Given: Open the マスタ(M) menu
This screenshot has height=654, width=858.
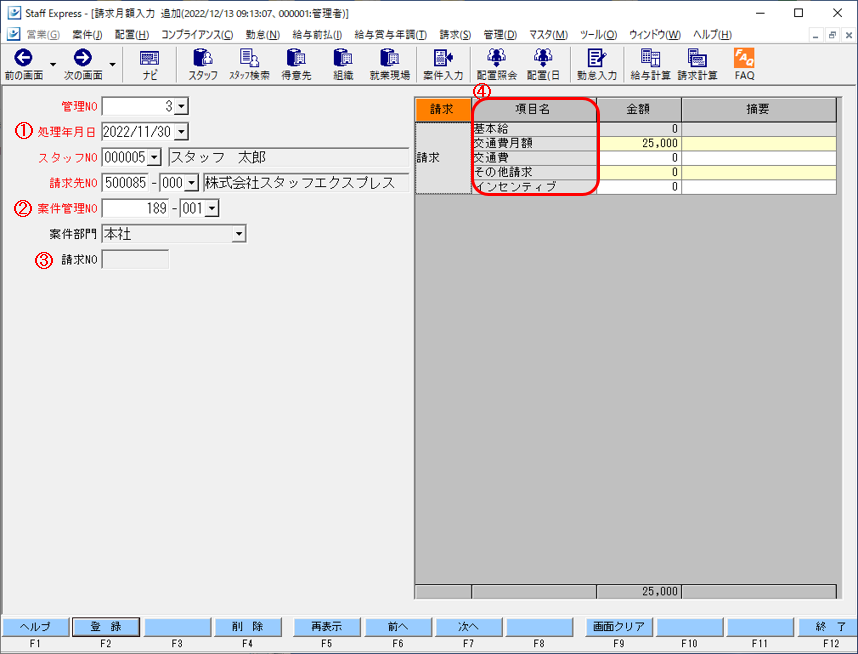Looking at the screenshot, I should tap(548, 34).
